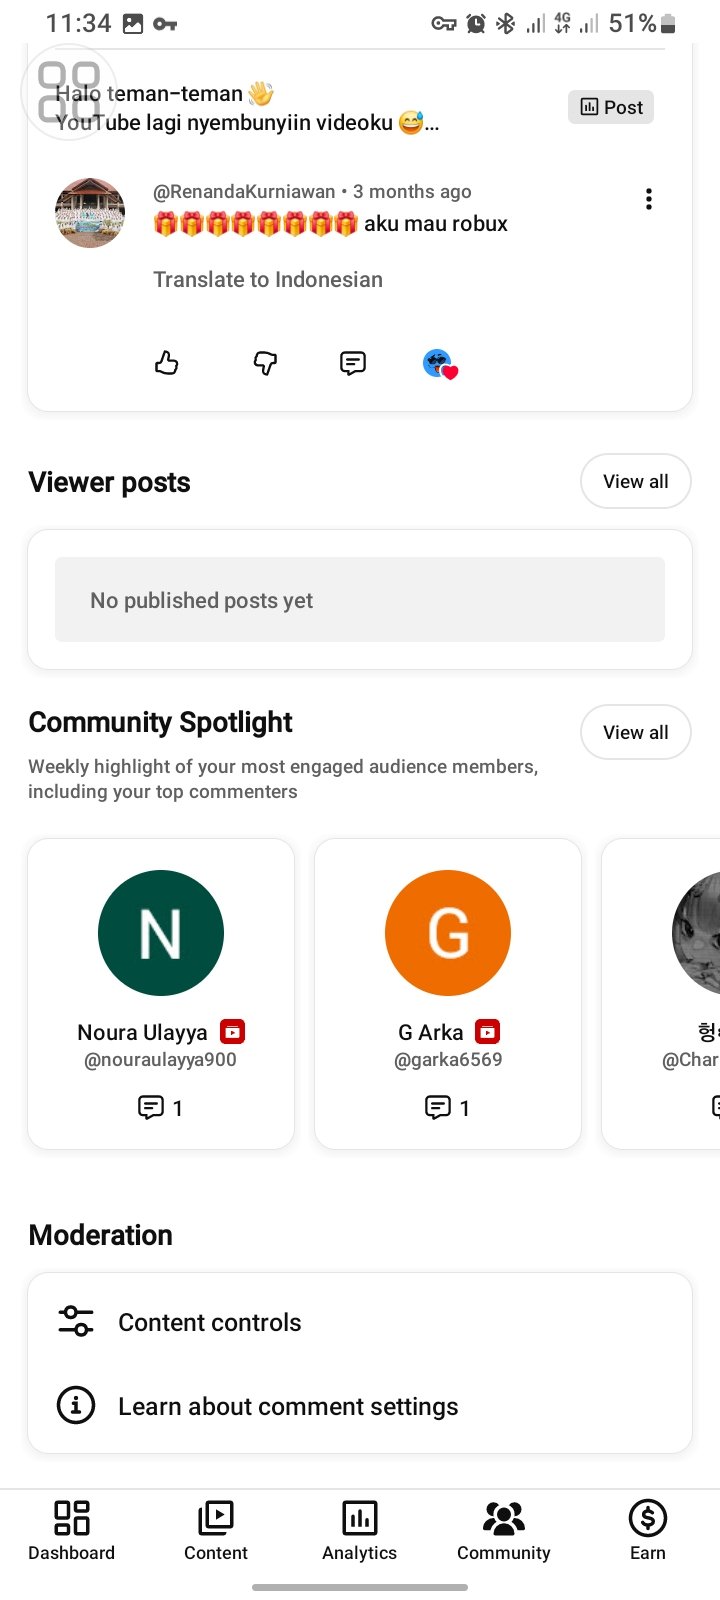Open the Post badge on comment card
This screenshot has height=1600, width=720.
(x=611, y=107)
